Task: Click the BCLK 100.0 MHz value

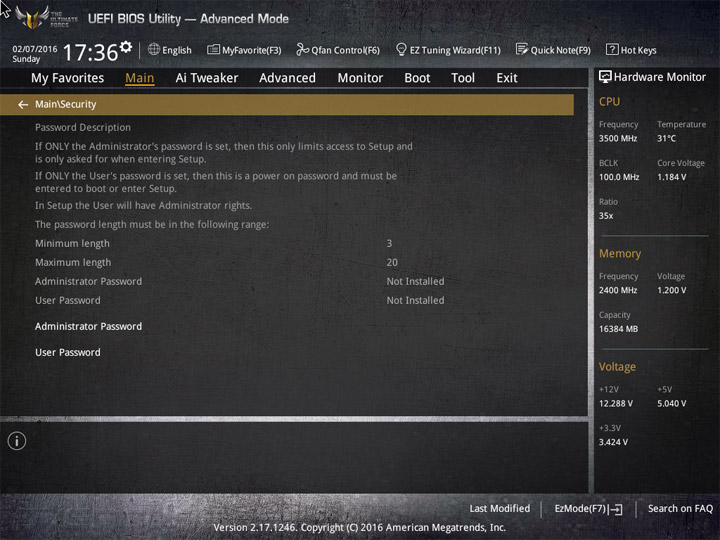Action: 619,177
